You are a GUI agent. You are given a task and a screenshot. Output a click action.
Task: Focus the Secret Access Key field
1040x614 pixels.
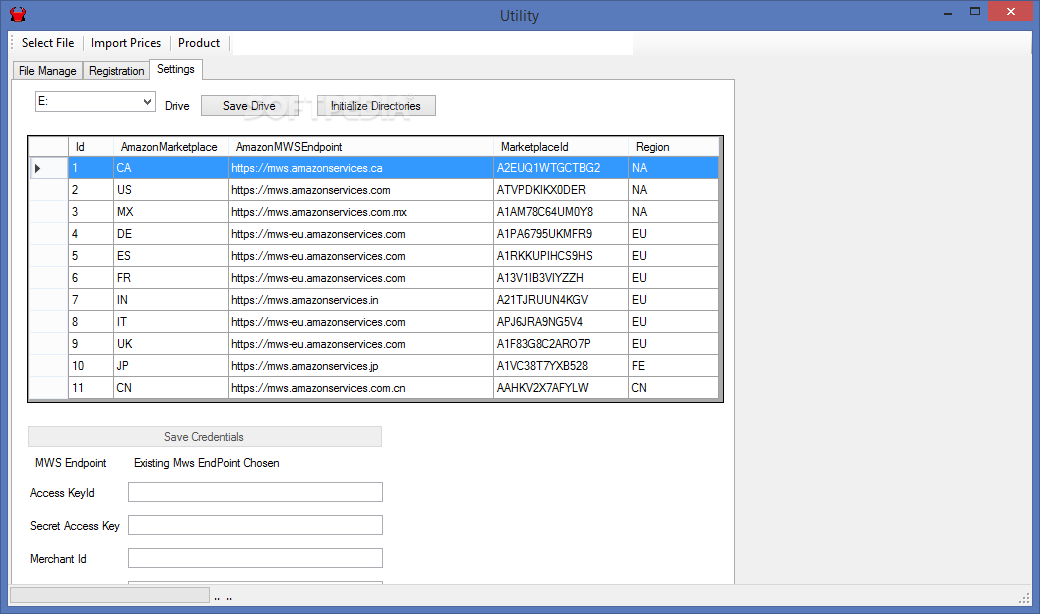(x=255, y=525)
